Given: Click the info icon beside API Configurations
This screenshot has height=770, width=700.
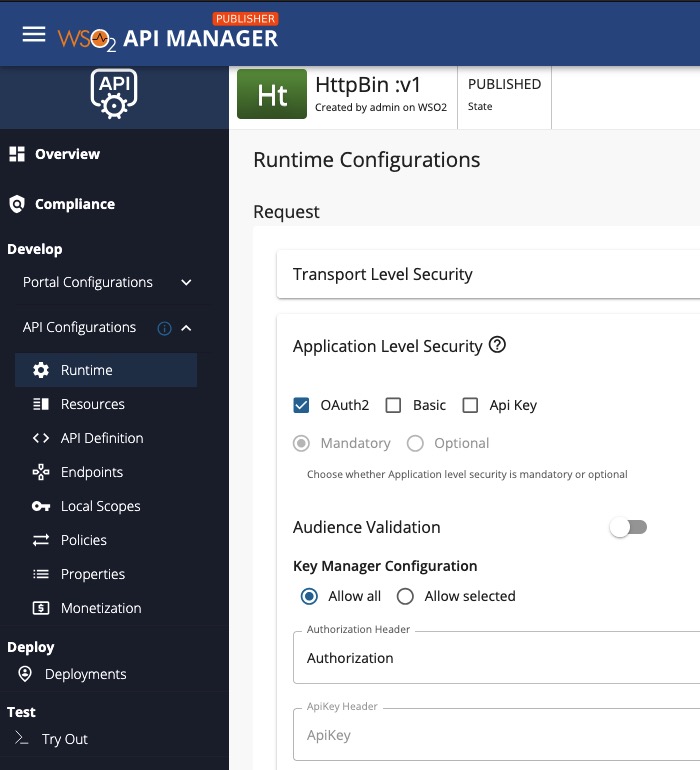Looking at the screenshot, I should (164, 328).
